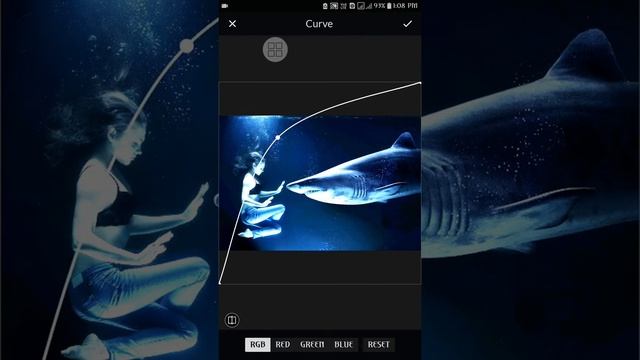Select the RGB channel tab
This screenshot has height=360, width=640.
pos(258,344)
